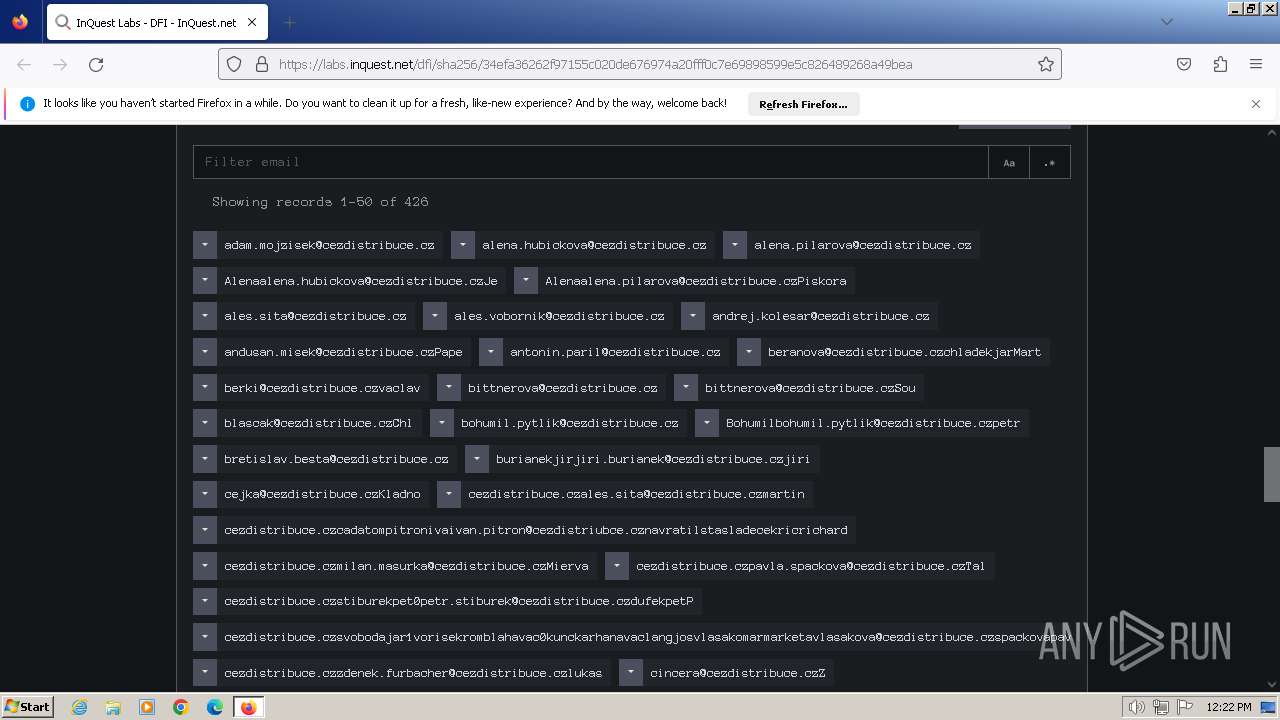1280x720 pixels.
Task: Launch Microsoft Edge from taskbar
Action: pyautogui.click(x=215, y=707)
